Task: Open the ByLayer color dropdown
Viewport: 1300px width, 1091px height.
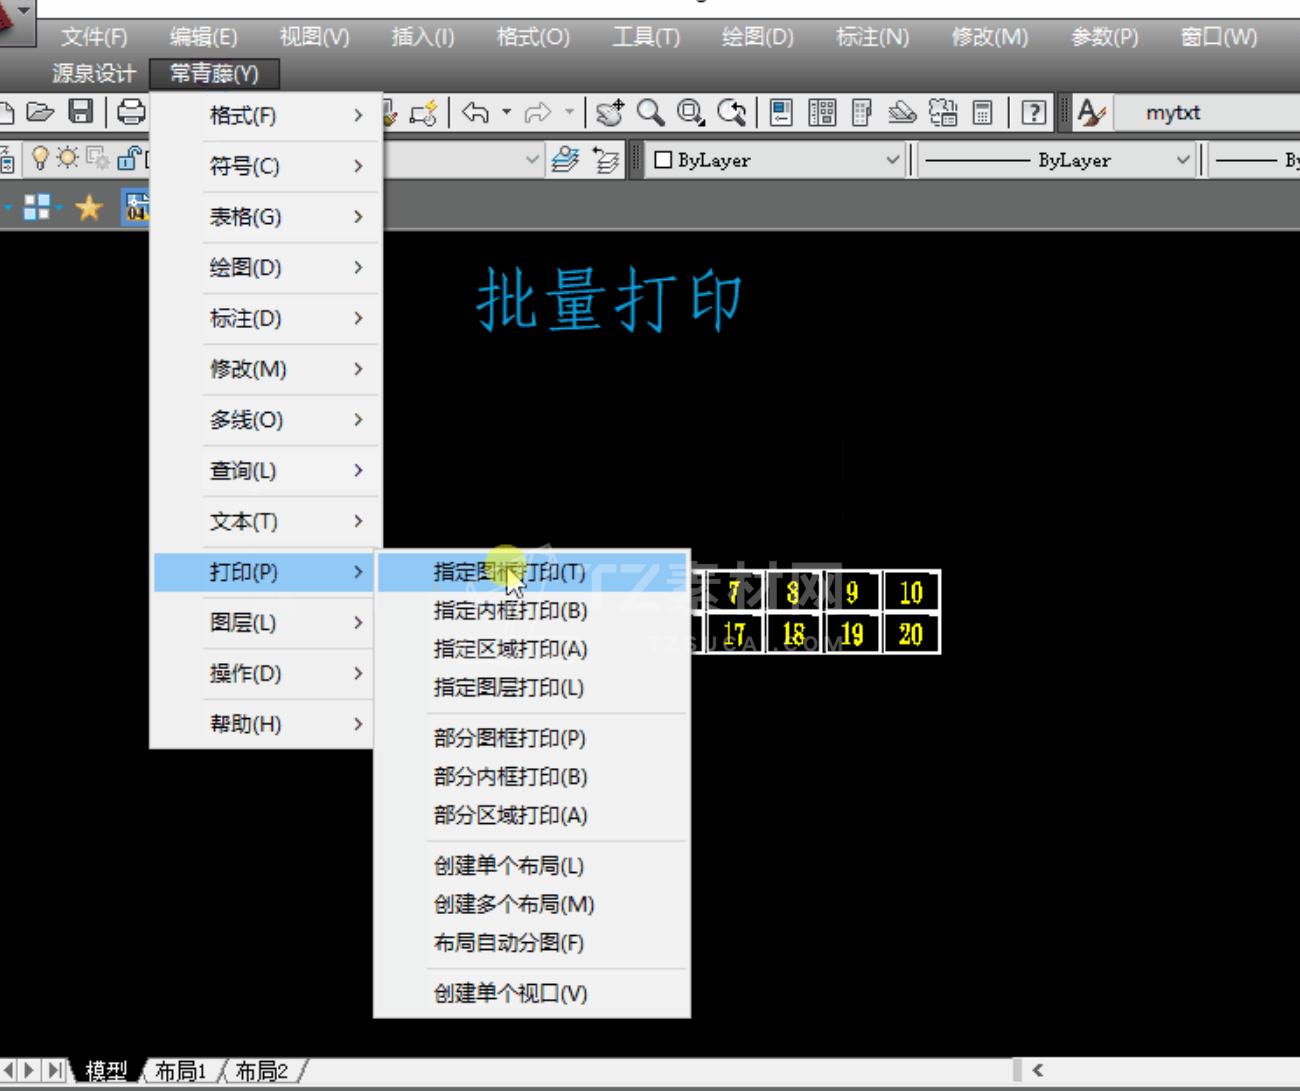Action: [777, 160]
